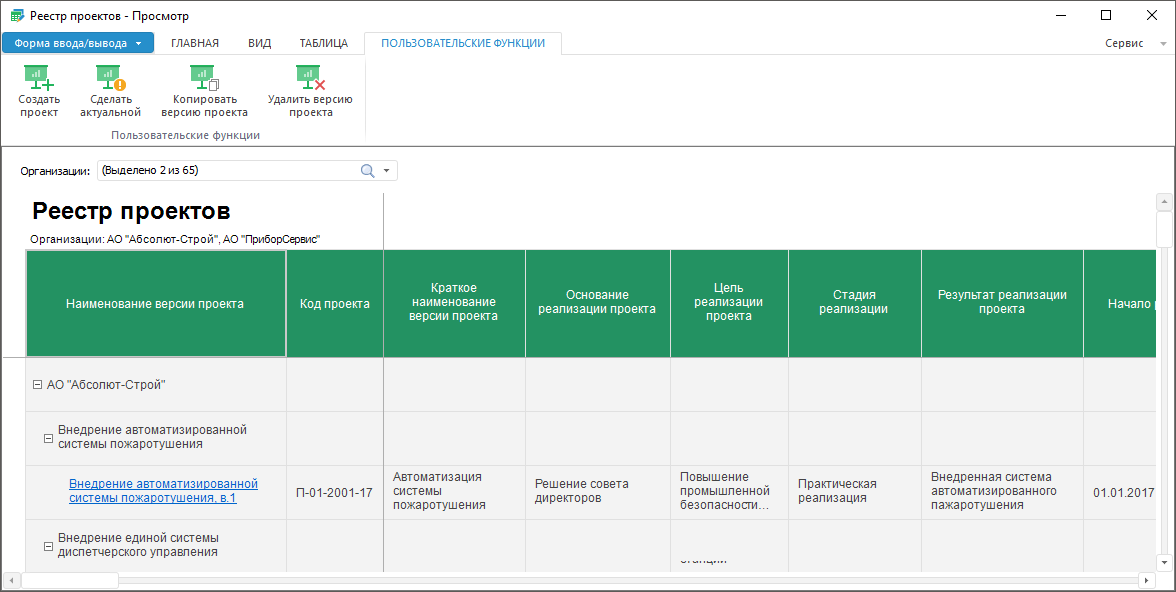Click the Copy project version icon

(x=204, y=78)
